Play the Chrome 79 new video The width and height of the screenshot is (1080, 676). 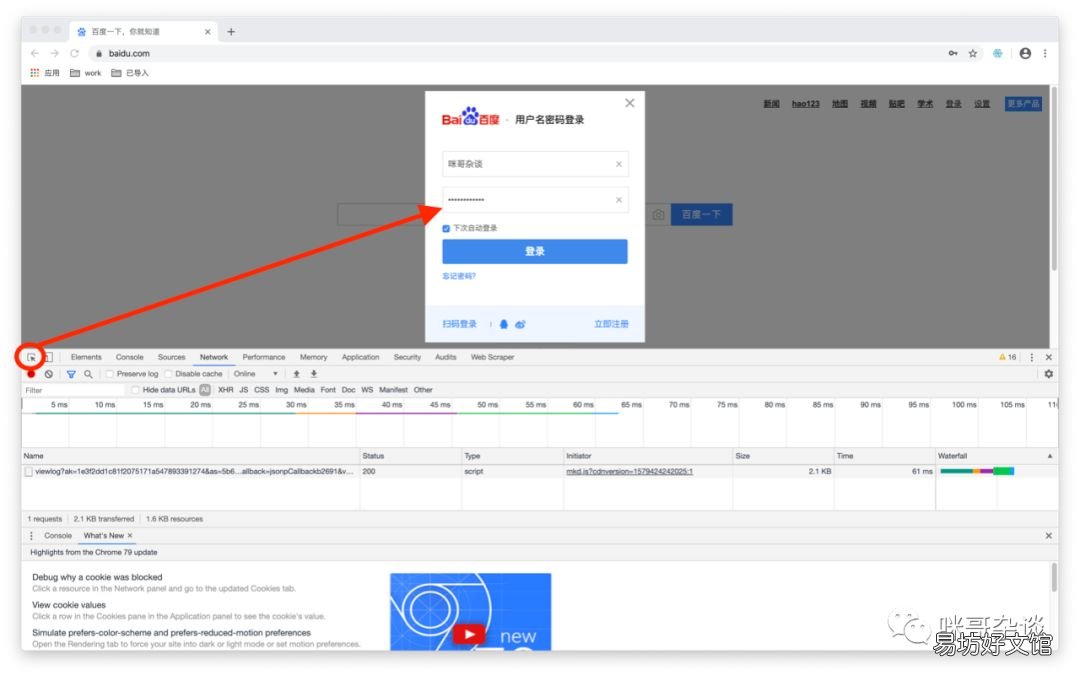coord(469,634)
